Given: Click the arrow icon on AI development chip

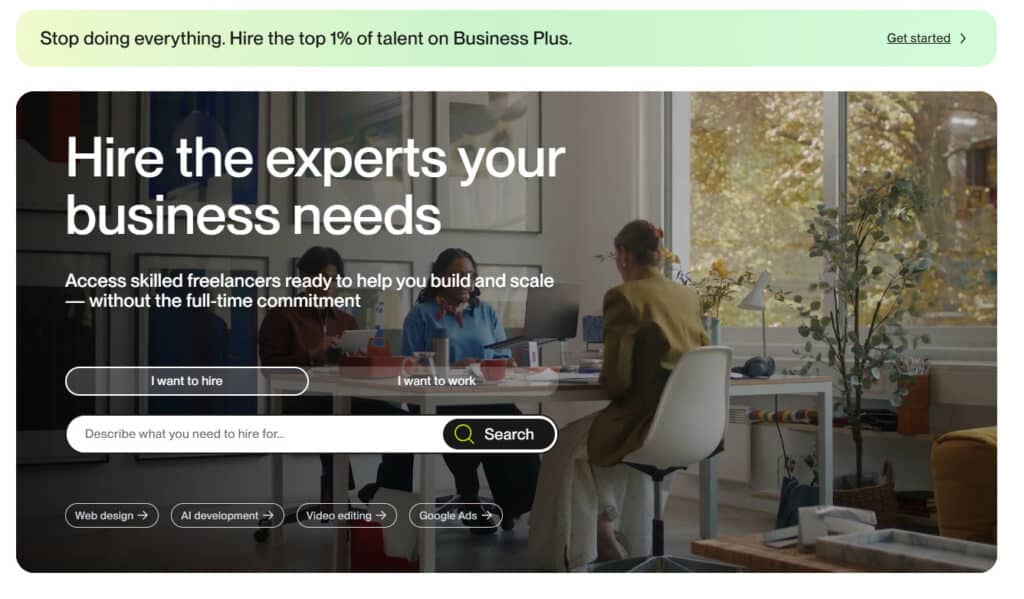Looking at the screenshot, I should click(x=268, y=515).
